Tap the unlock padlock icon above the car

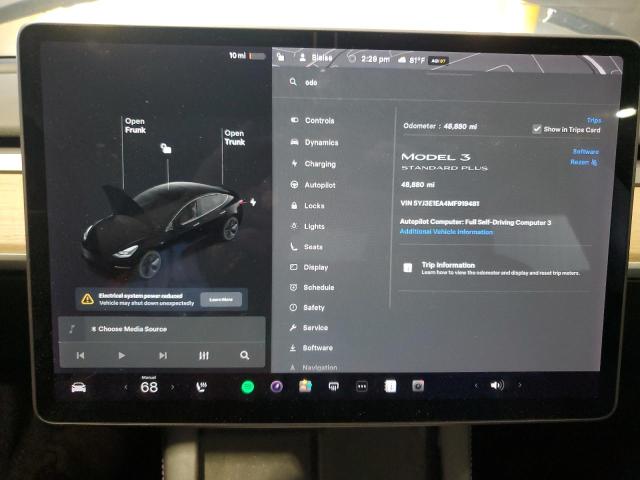166,148
